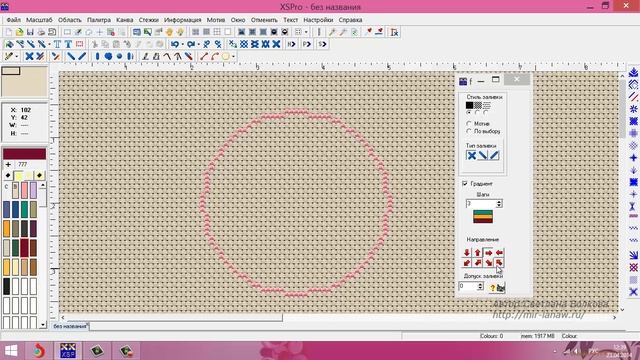Click the Print icon in toolbar

click(41, 32)
